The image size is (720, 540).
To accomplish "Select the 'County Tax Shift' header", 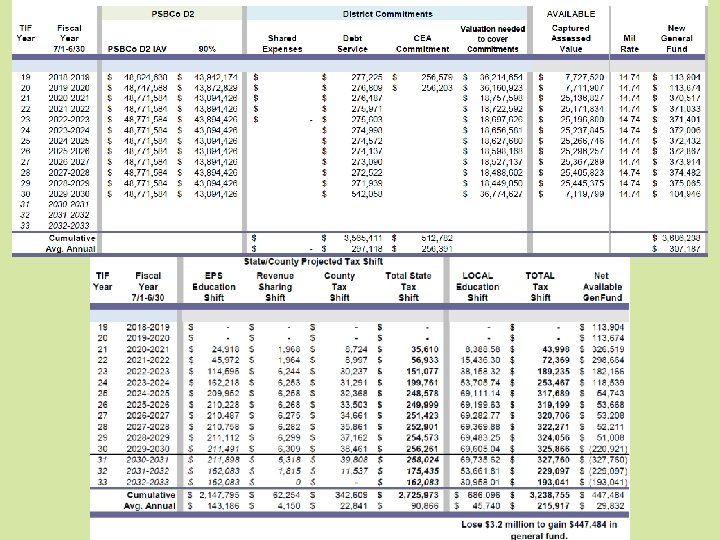I will click(339, 287).
